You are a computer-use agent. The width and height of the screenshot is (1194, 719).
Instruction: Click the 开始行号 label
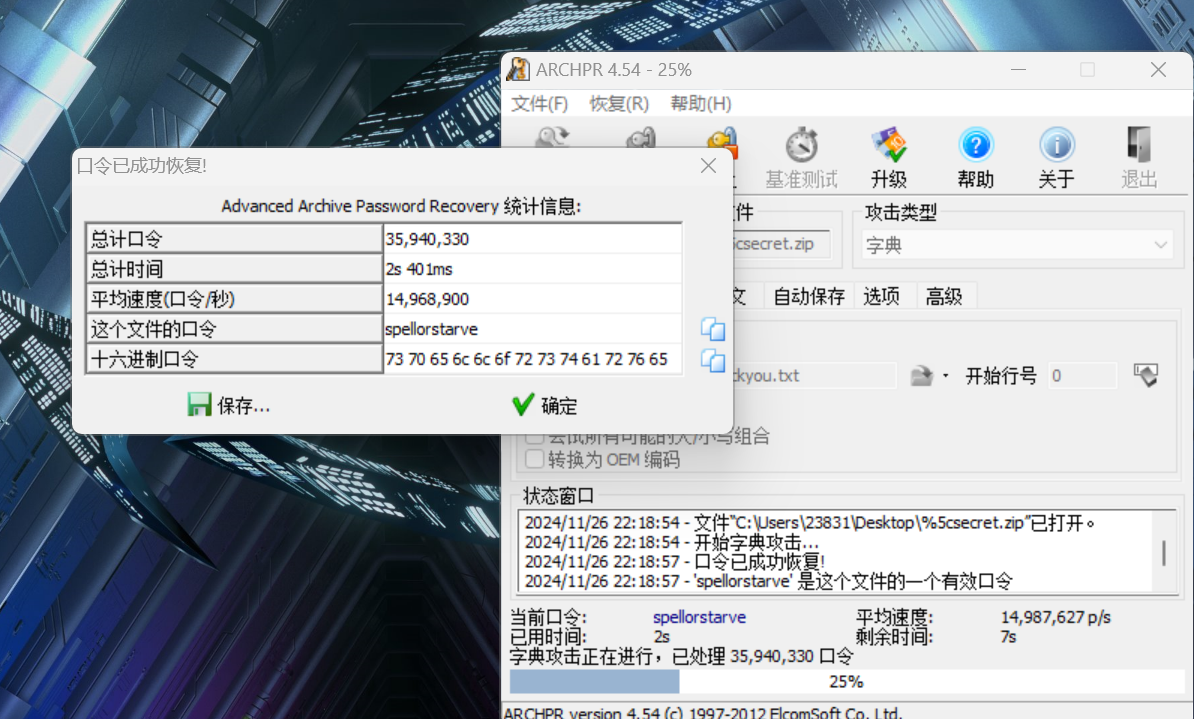[1001, 375]
